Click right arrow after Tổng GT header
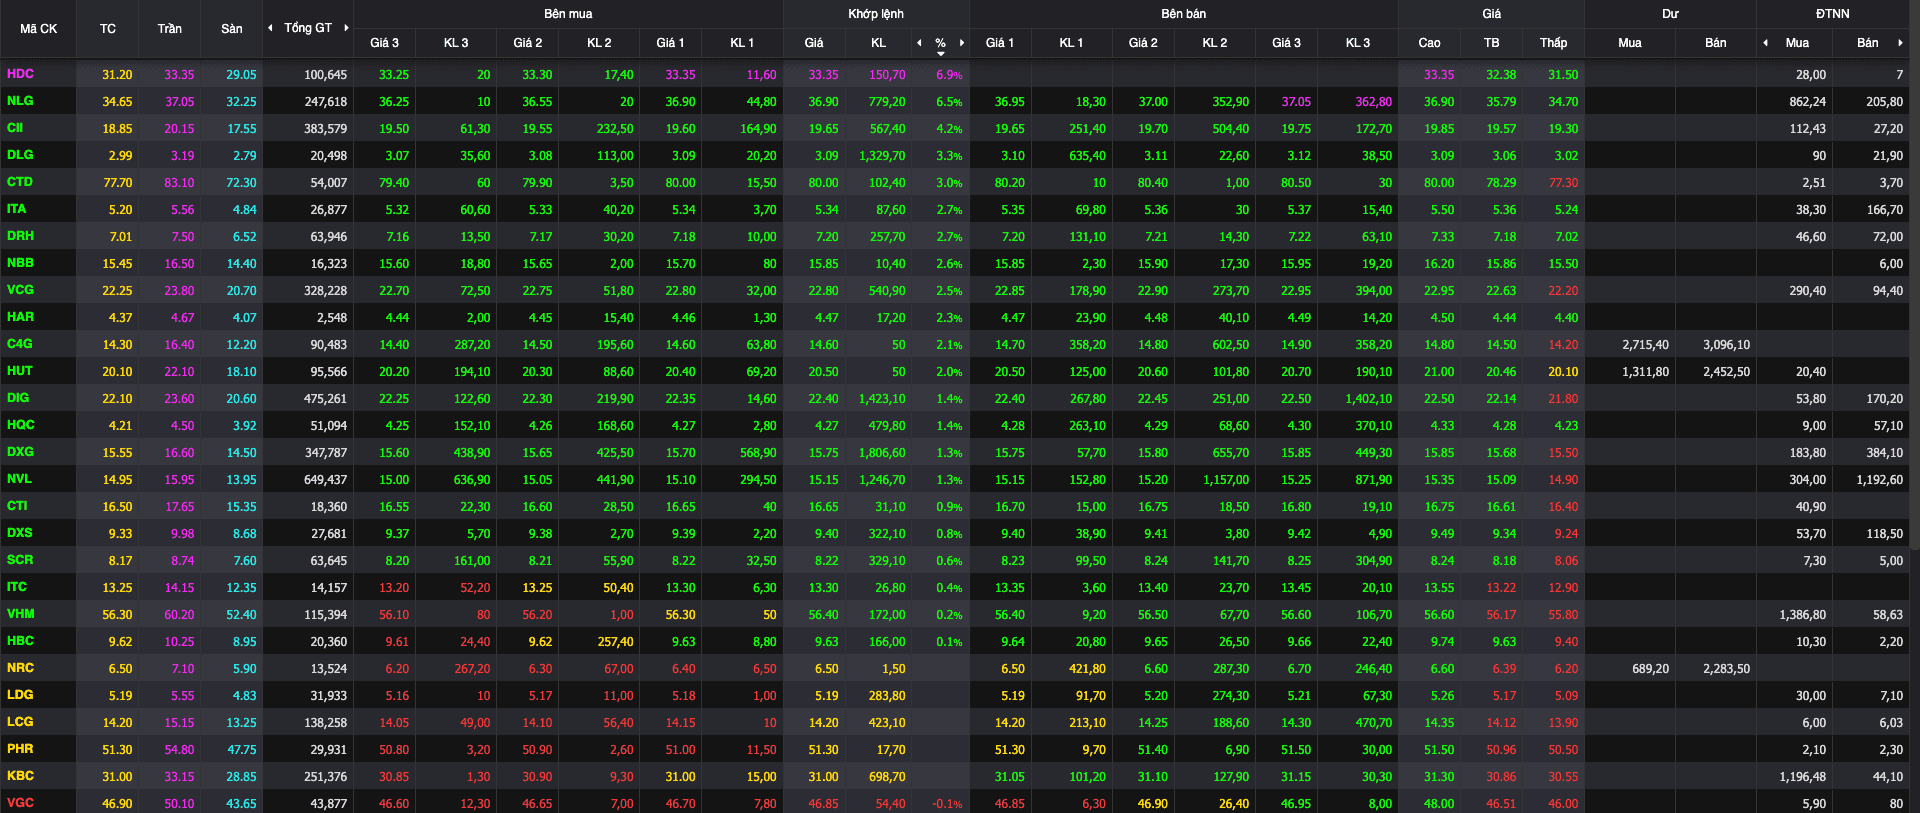The image size is (1920, 813). (x=346, y=28)
